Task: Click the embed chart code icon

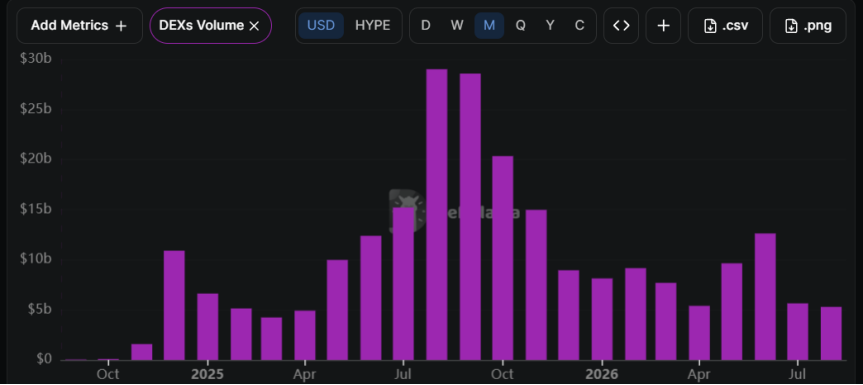Action: pyautogui.click(x=621, y=25)
